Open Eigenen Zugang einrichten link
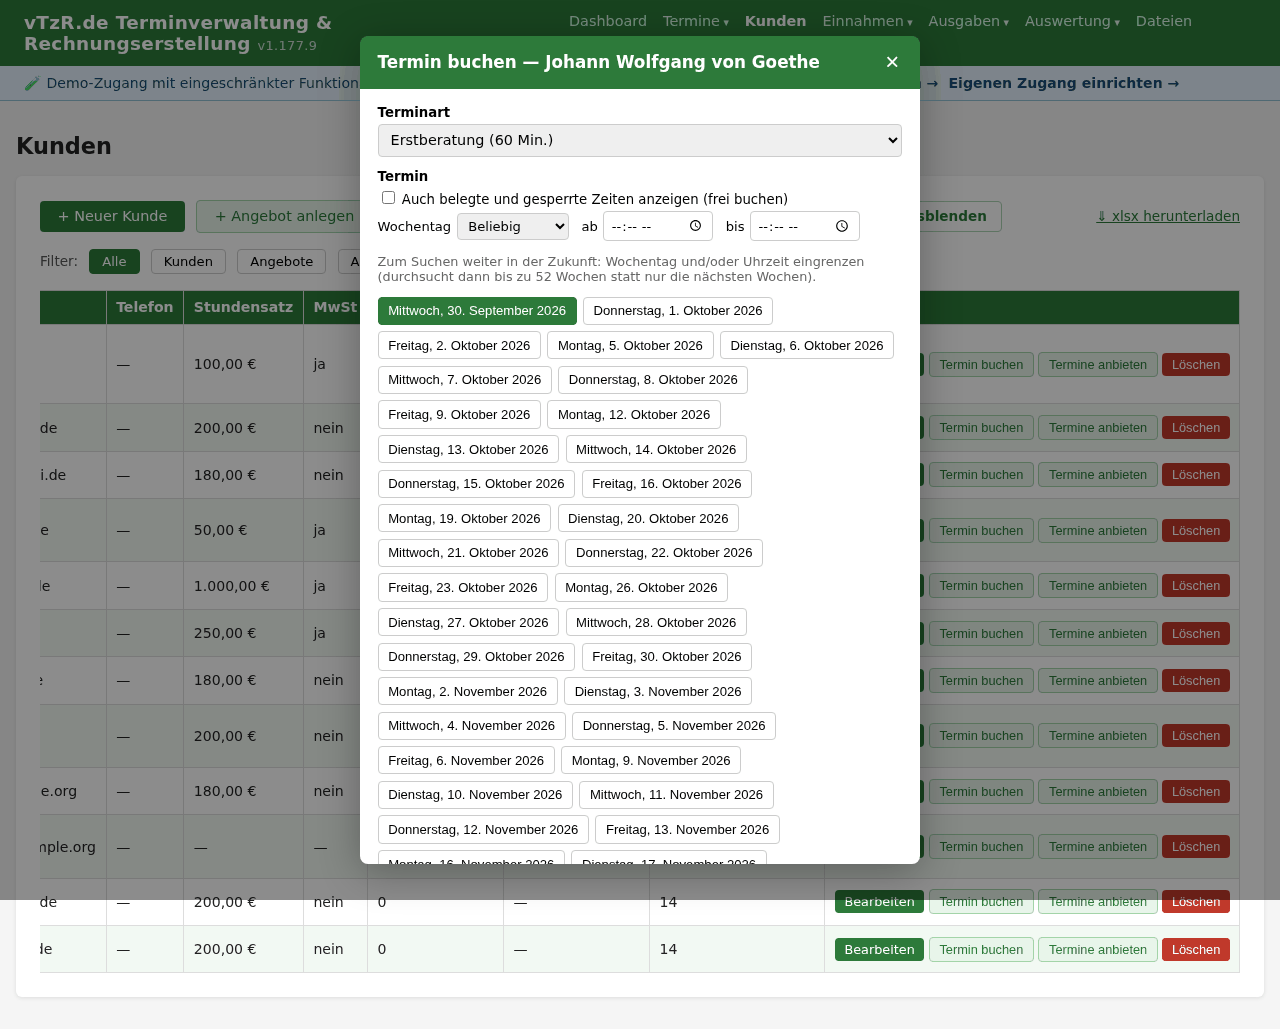This screenshot has width=1280, height=1029. [1064, 83]
